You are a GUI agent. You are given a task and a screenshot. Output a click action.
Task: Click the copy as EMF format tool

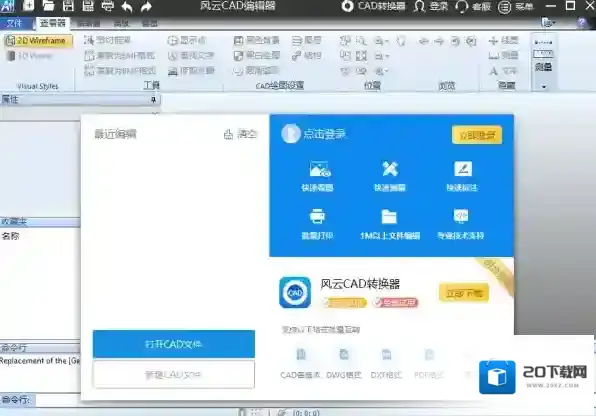click(x=120, y=56)
